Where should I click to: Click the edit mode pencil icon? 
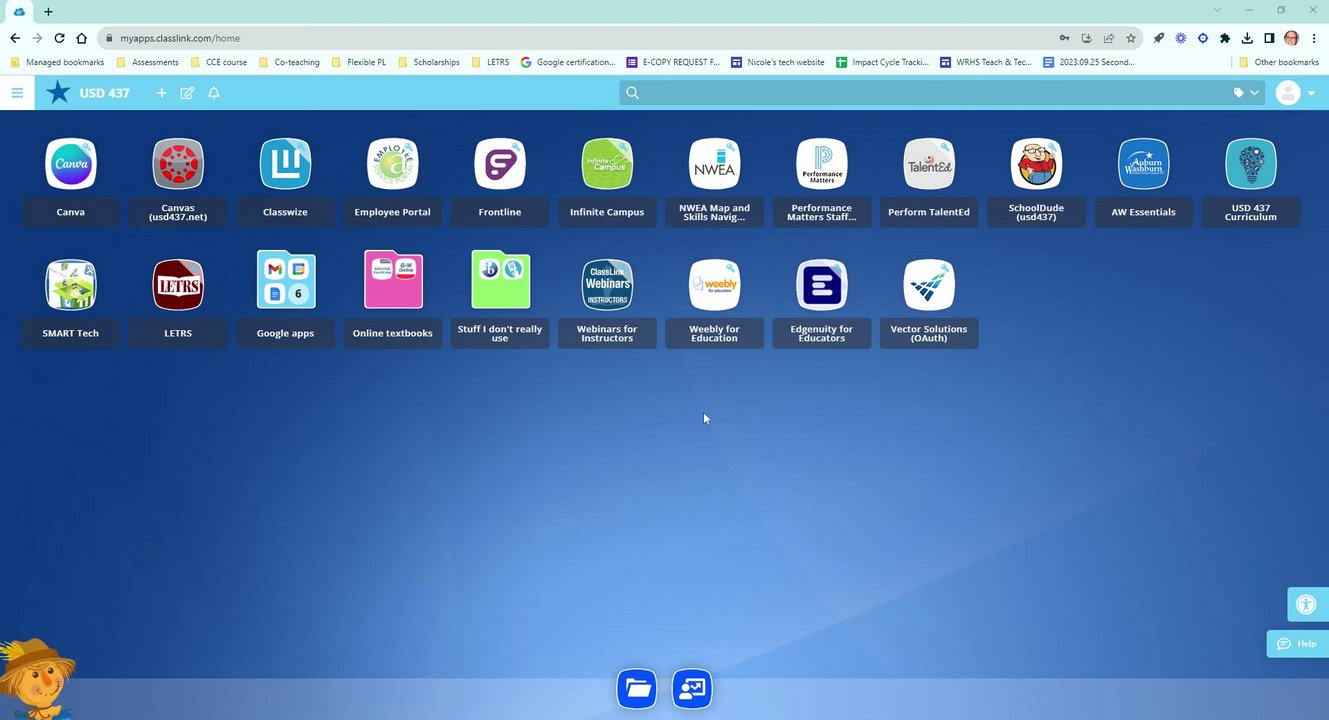(x=187, y=93)
